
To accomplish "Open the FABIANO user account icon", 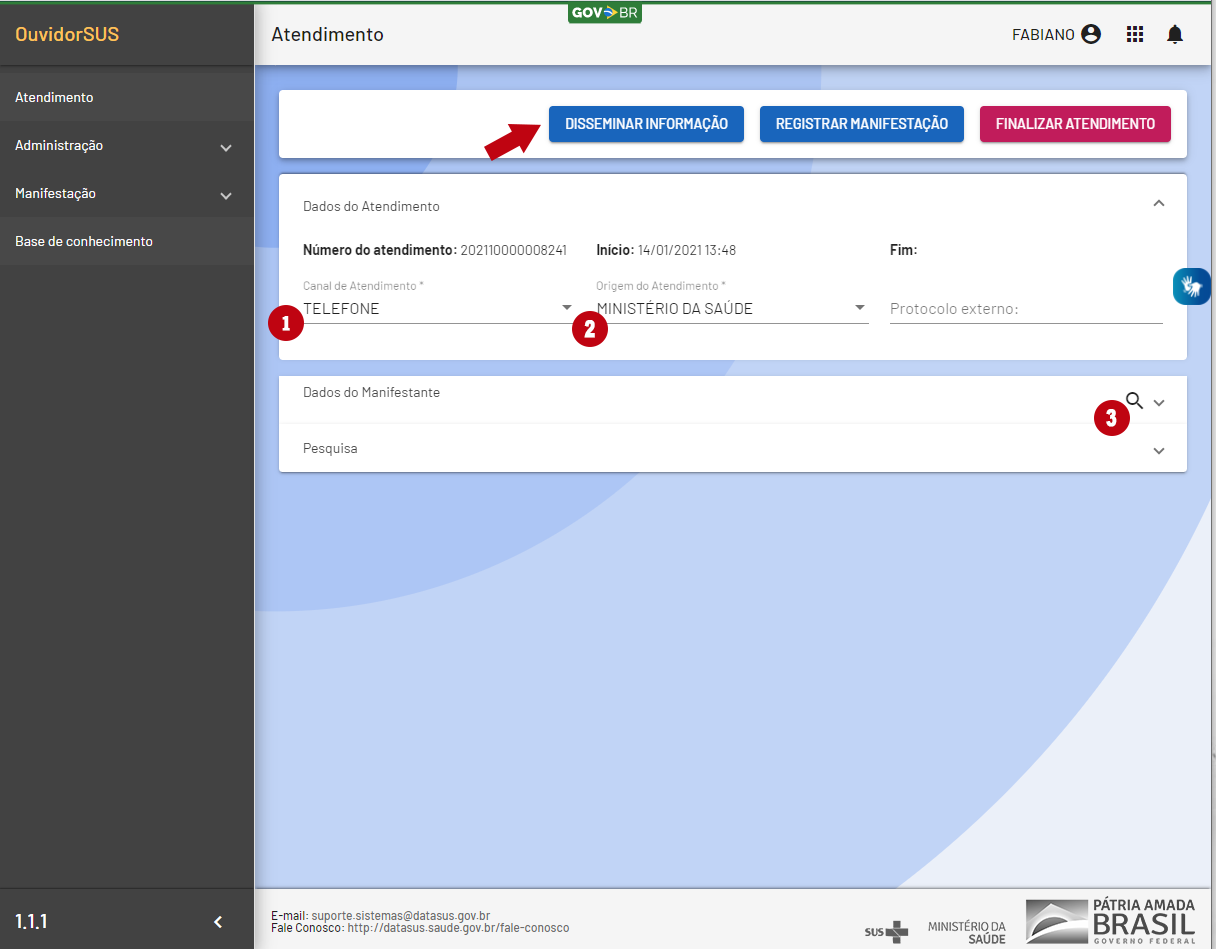I will click(x=1091, y=35).
